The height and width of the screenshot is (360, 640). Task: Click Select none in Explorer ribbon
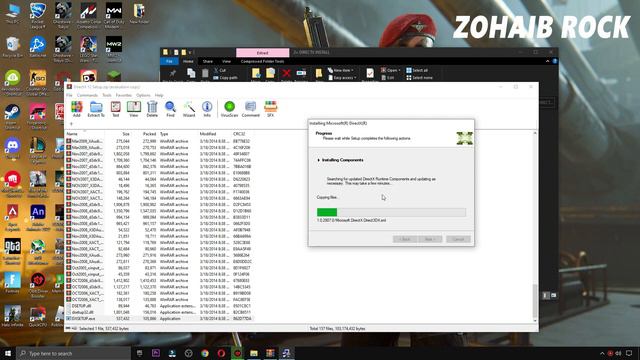(419, 78)
